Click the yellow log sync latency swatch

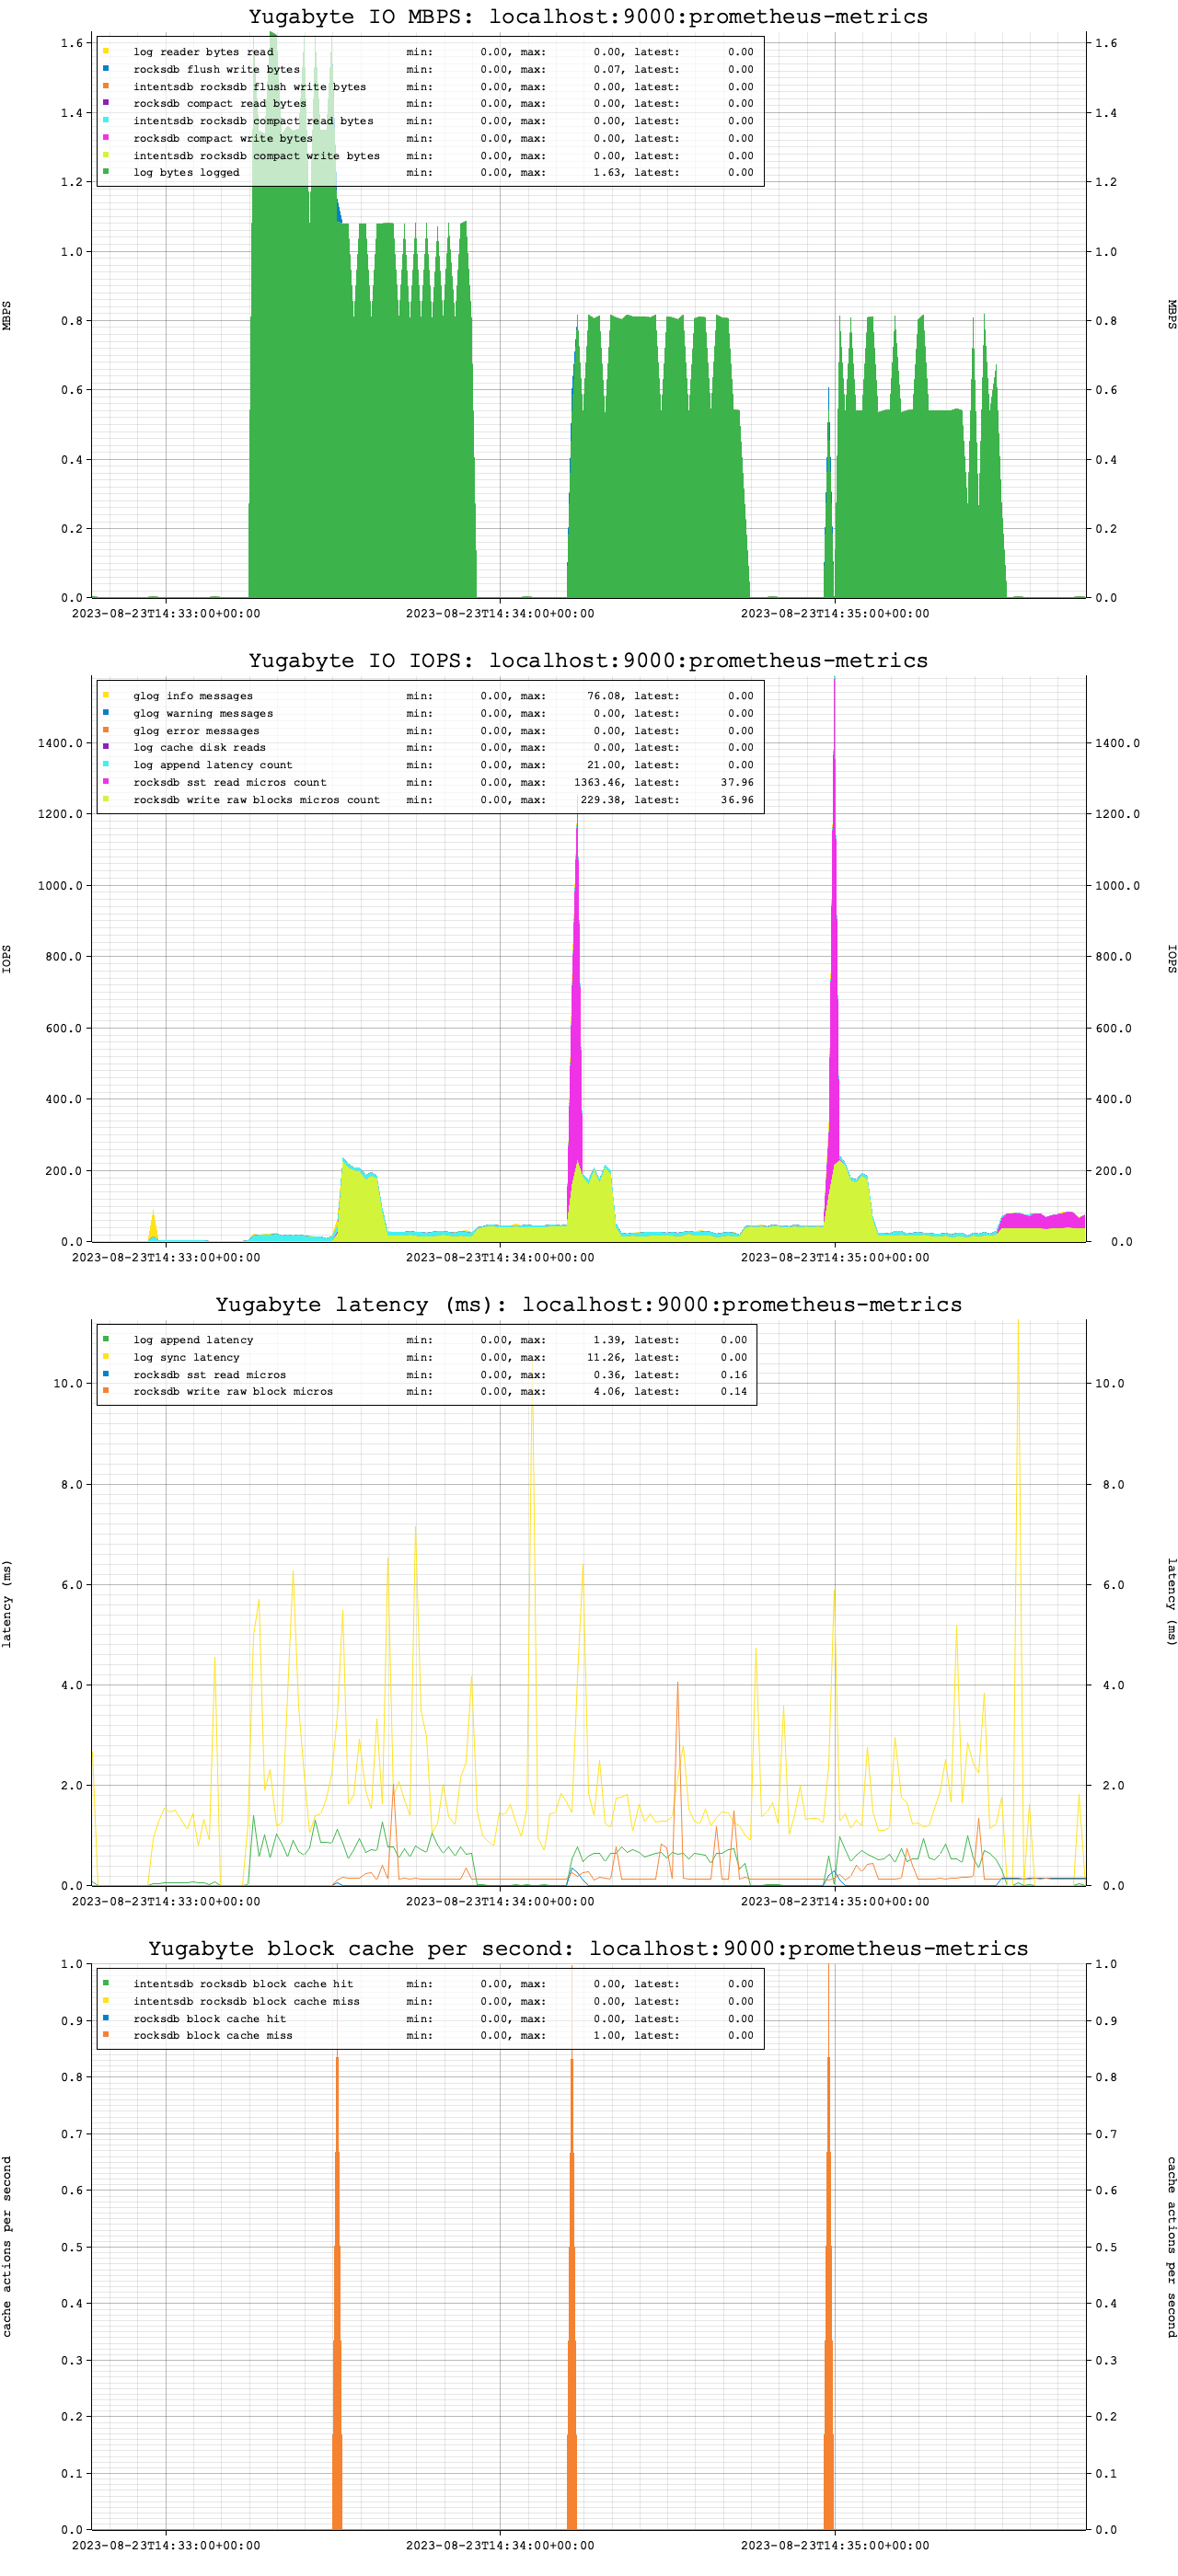tap(106, 1356)
